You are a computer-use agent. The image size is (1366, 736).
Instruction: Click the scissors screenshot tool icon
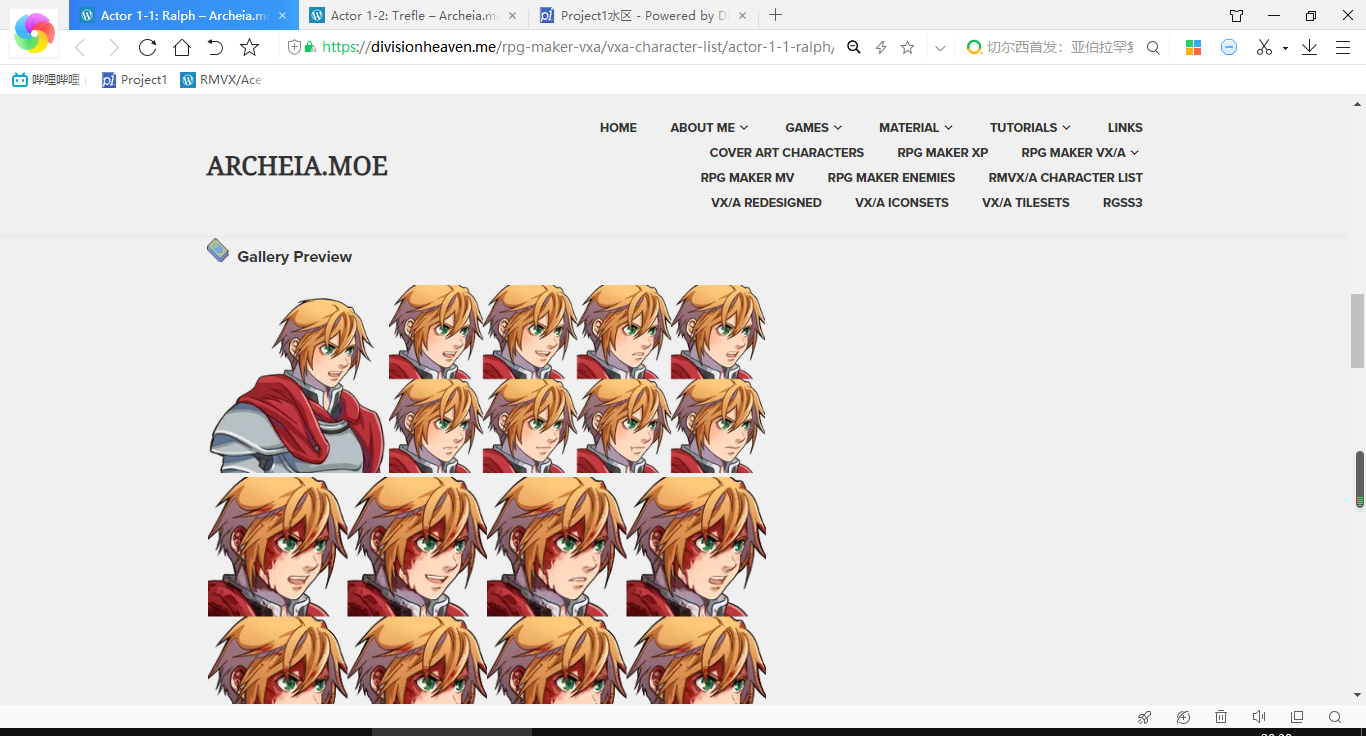(1264, 47)
